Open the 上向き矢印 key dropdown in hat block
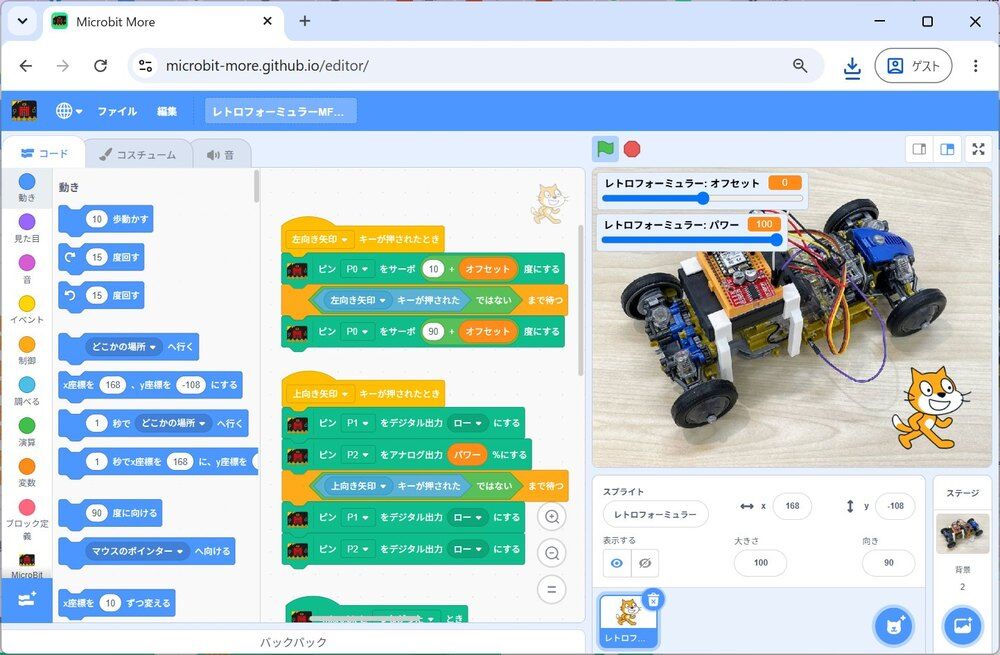This screenshot has height=655, width=1000. (x=320, y=394)
